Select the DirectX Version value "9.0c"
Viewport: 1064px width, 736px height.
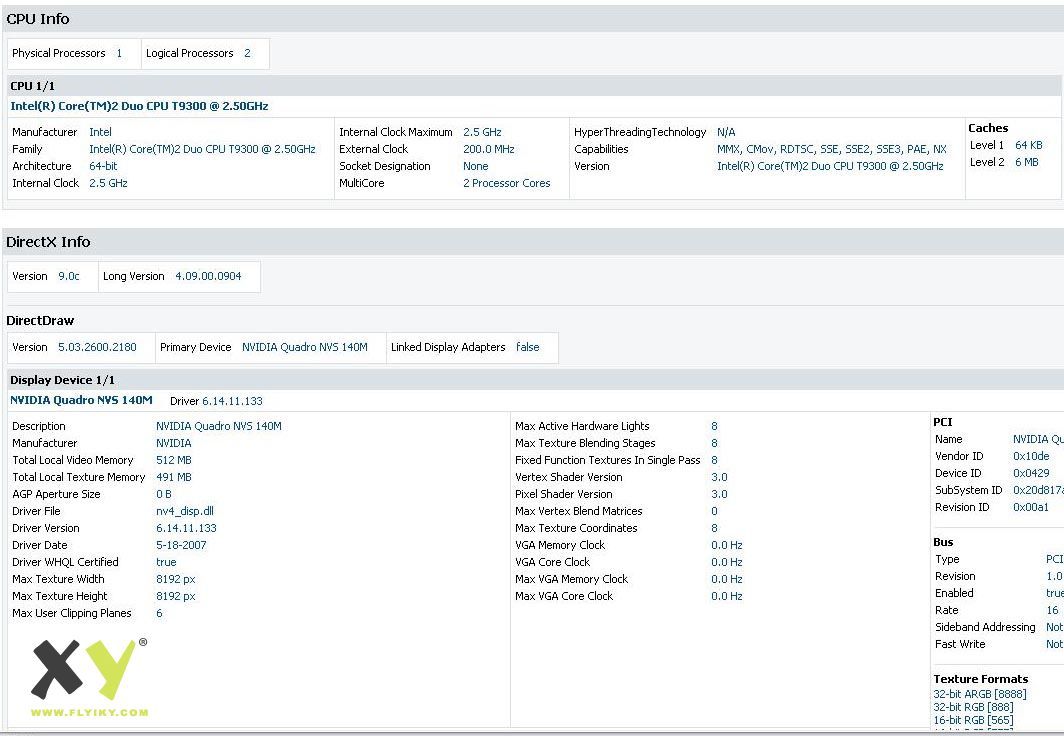tap(69, 276)
